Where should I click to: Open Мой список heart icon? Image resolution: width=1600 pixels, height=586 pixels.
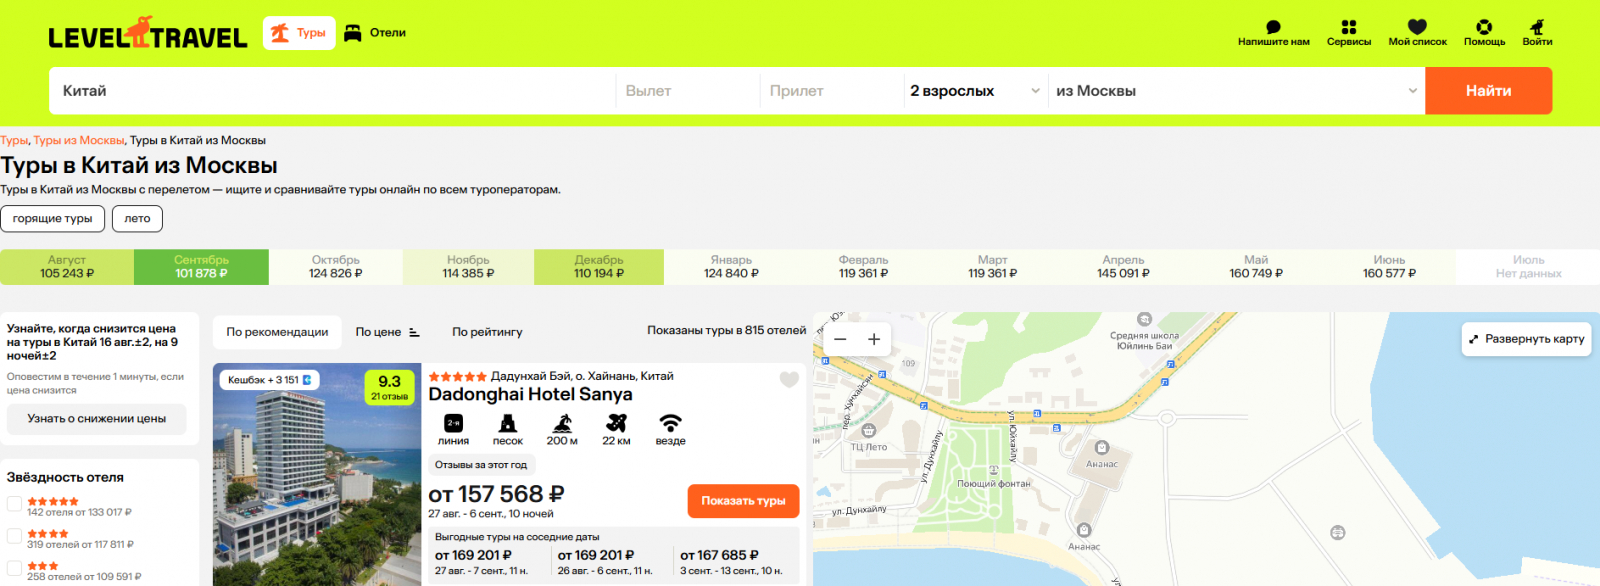click(x=1417, y=33)
